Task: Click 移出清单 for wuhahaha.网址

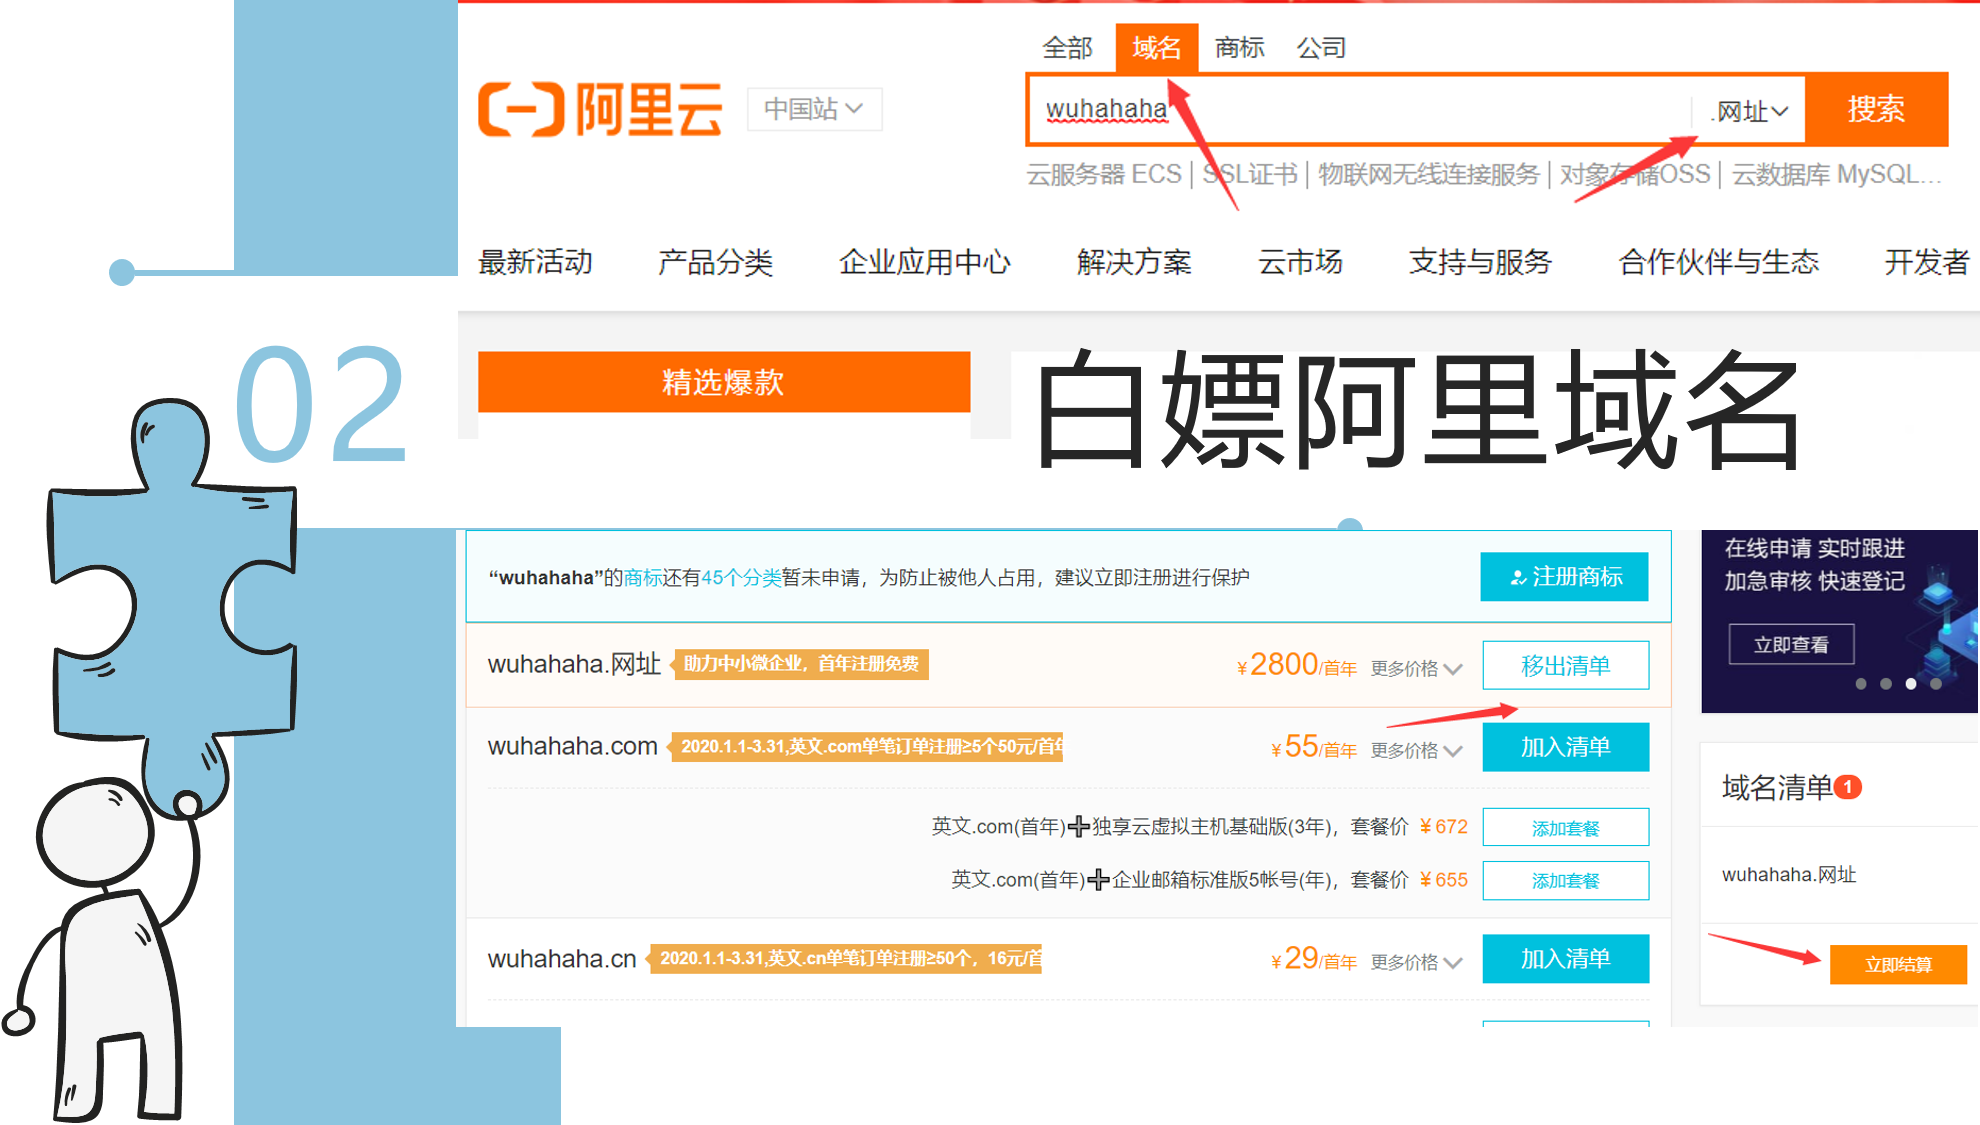Action: pyautogui.click(x=1566, y=665)
